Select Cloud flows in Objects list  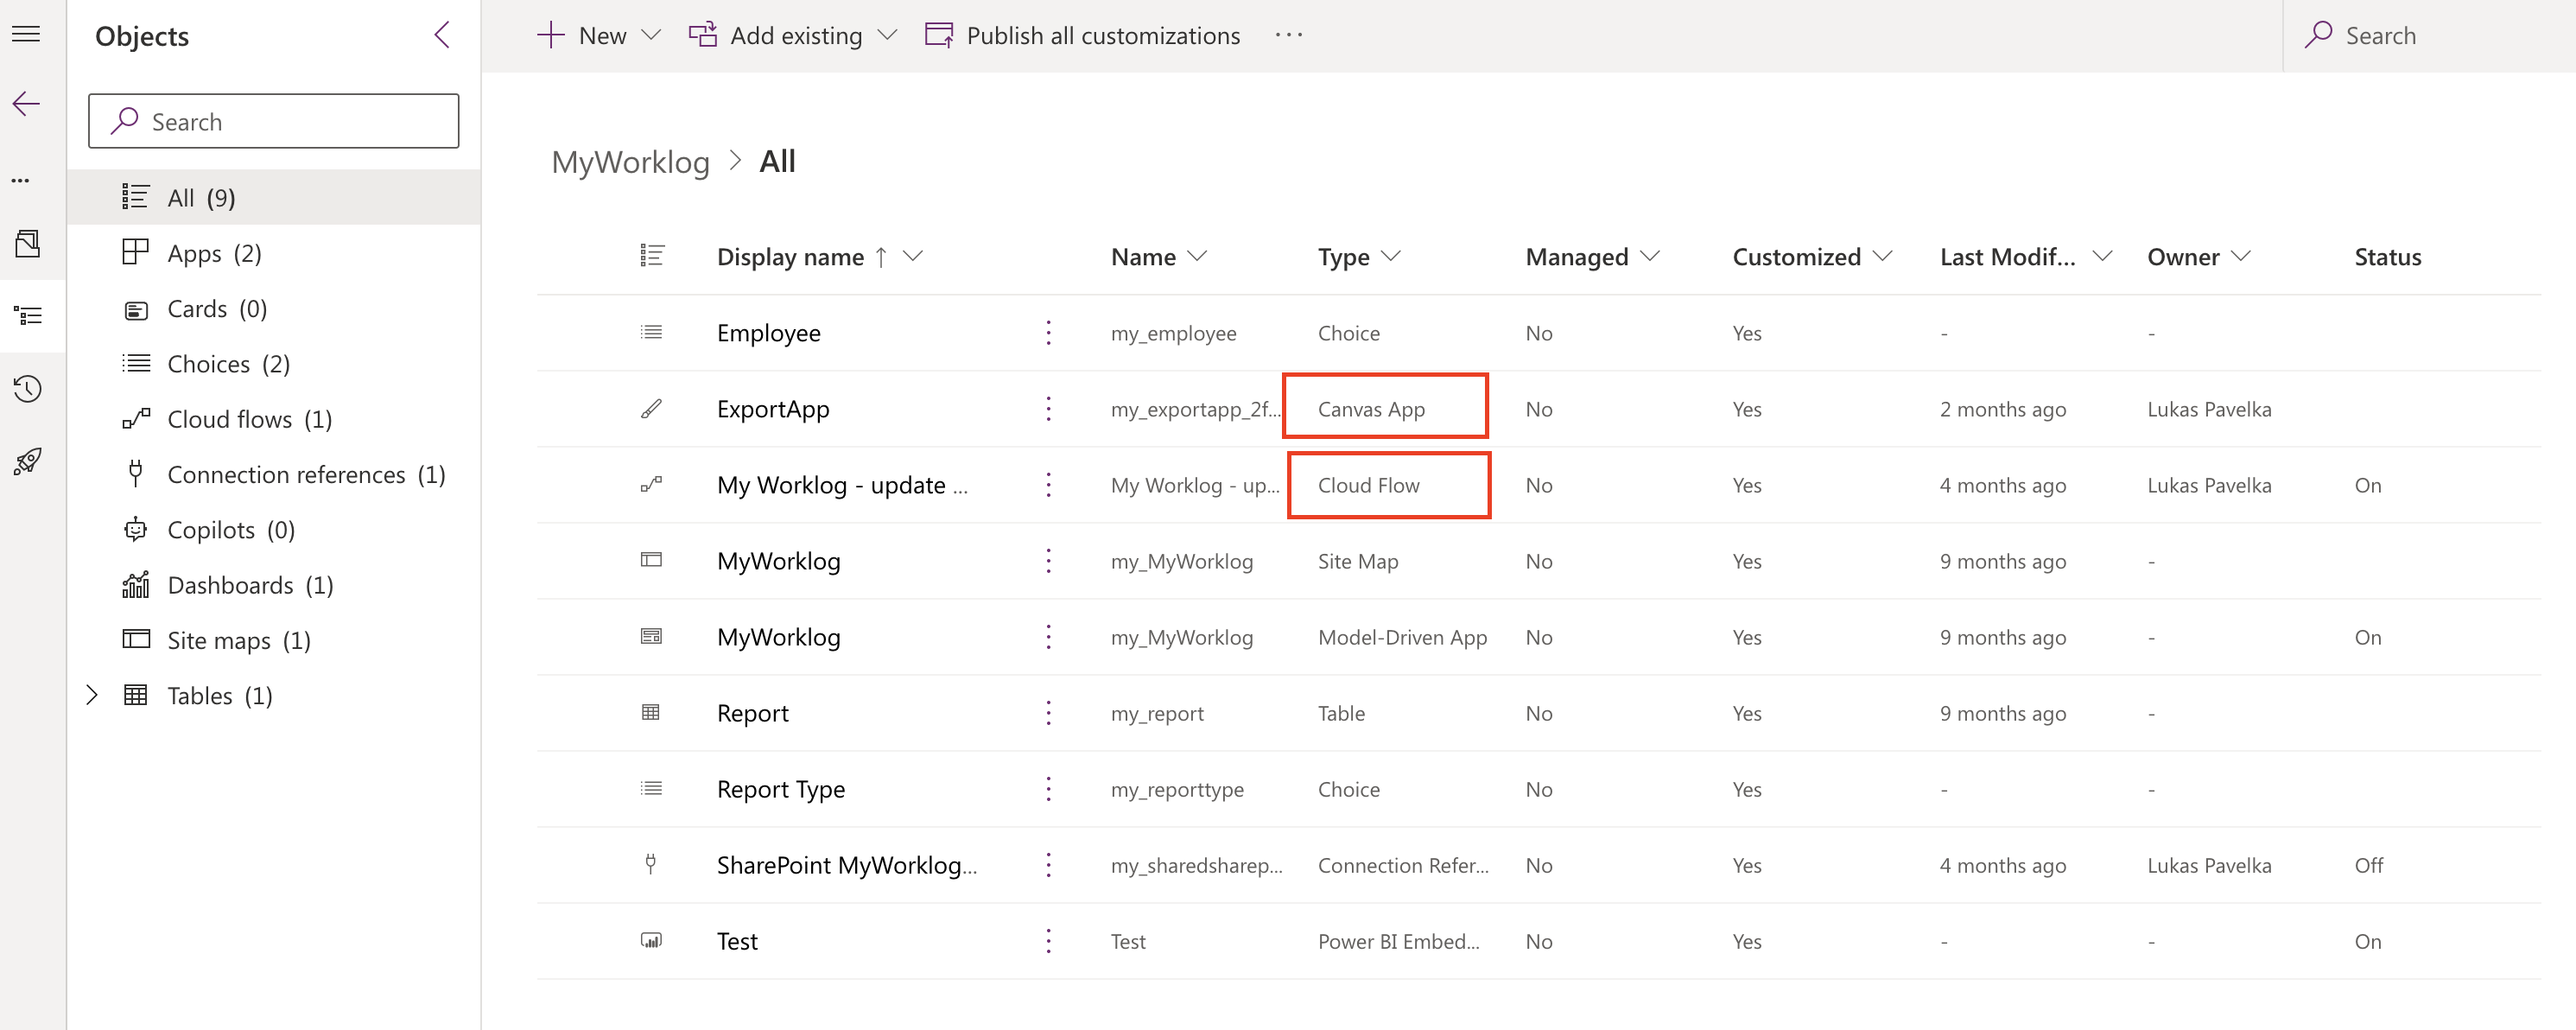248,419
